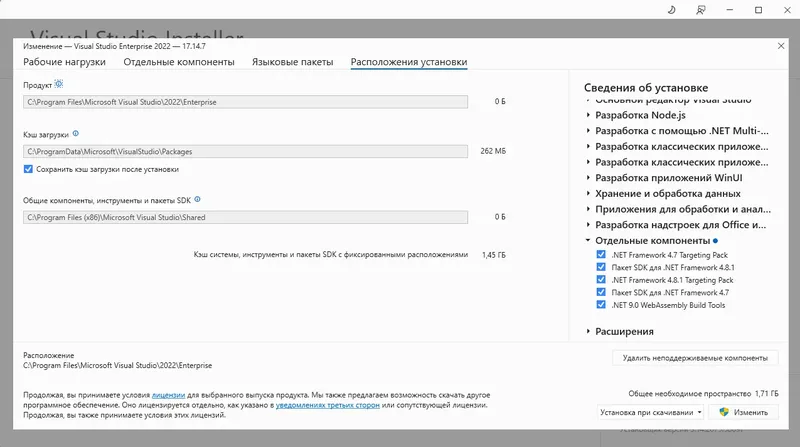Uncheck .NET Framework 4.7 Targeting Pack
This screenshot has width=800, height=447.
[x=601, y=254]
